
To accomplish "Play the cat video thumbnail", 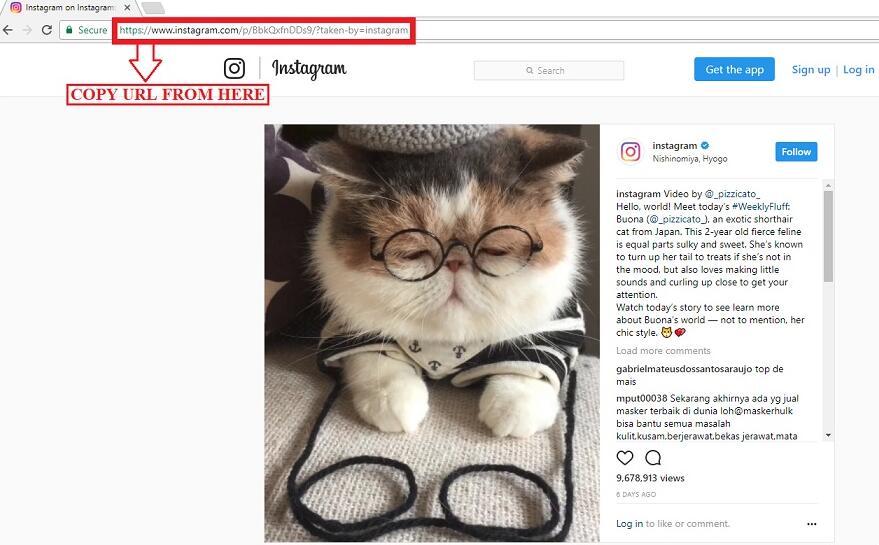I will click(432, 333).
